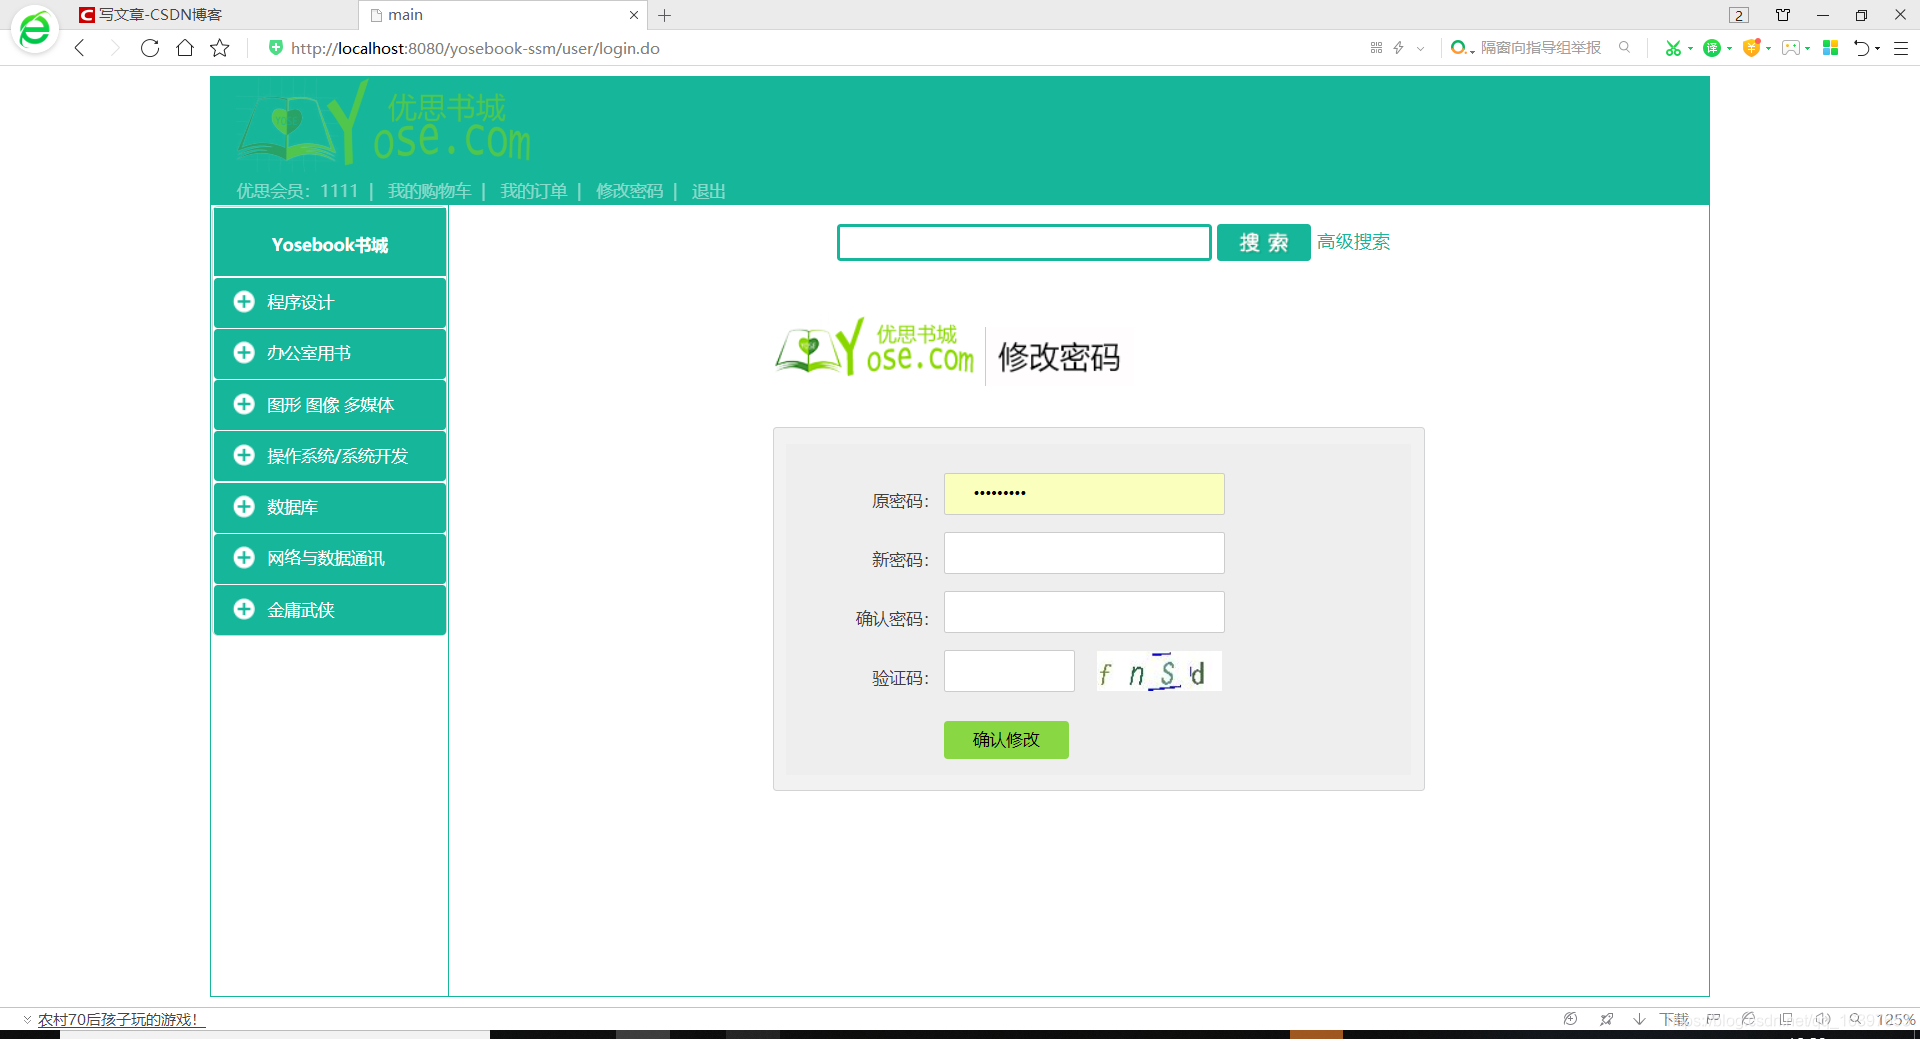
Task: Click the Yosebook书城 sidebar header
Action: (x=330, y=243)
